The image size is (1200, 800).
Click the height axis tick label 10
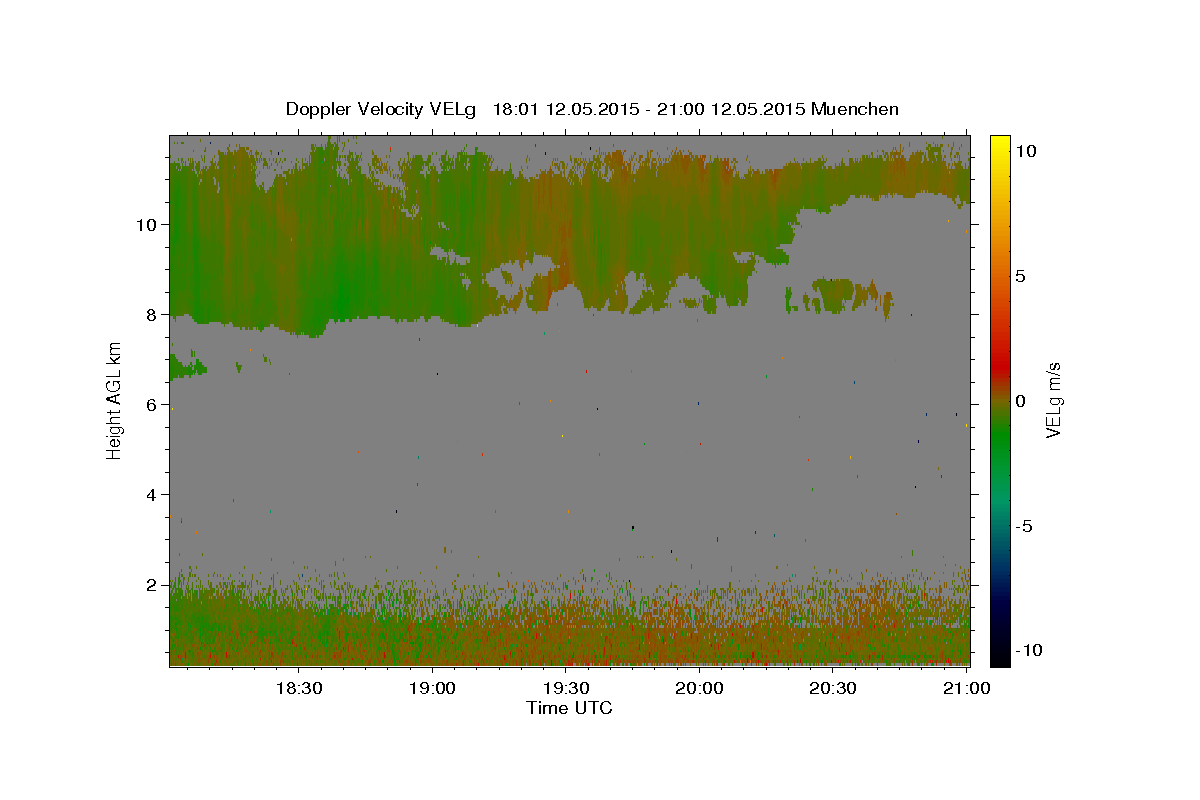pos(146,224)
